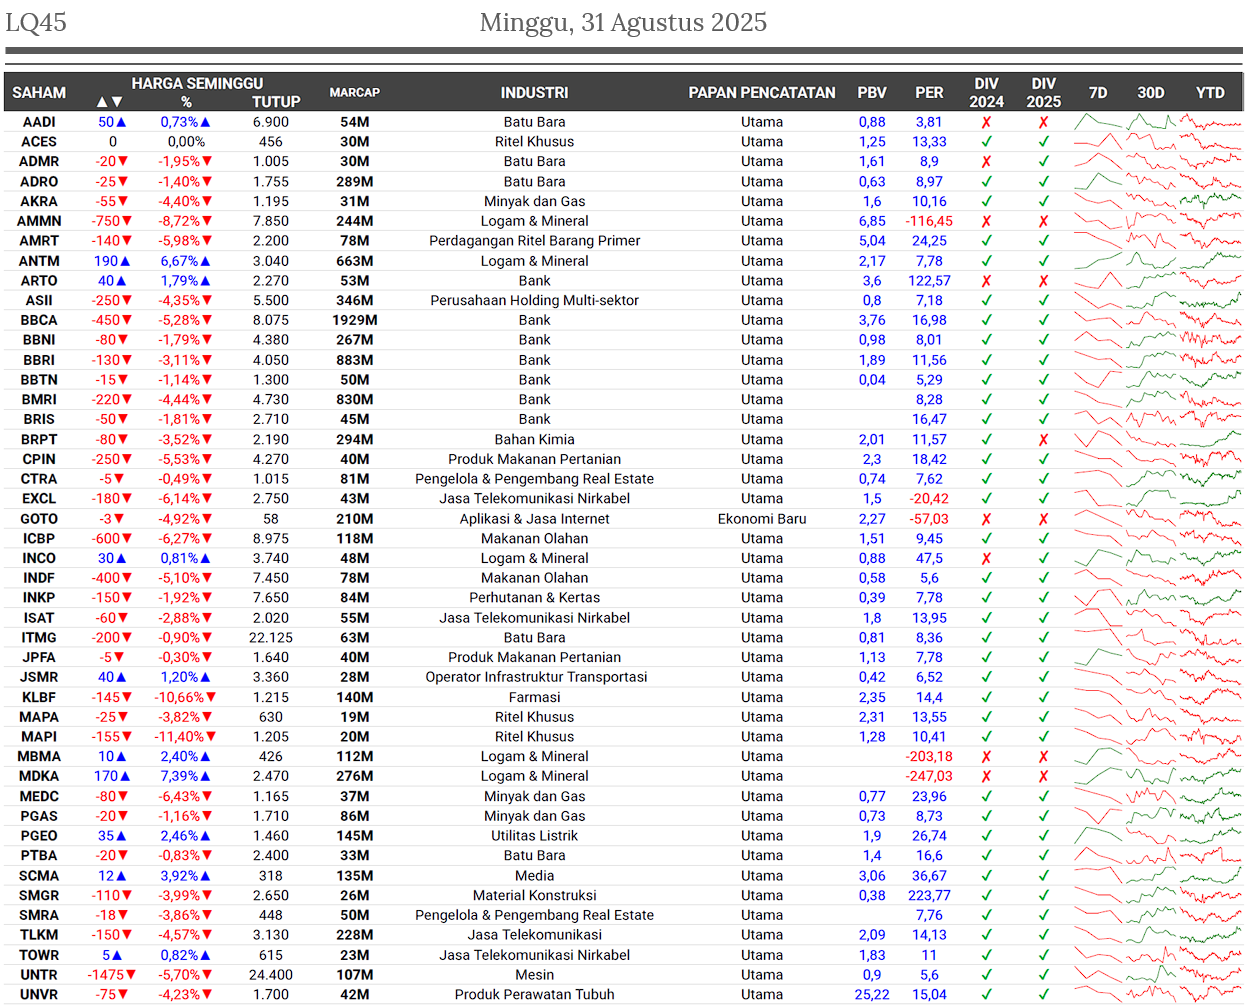
Task: Click the red down arrow beside MAPI's -11,40%
Action: click(x=210, y=737)
